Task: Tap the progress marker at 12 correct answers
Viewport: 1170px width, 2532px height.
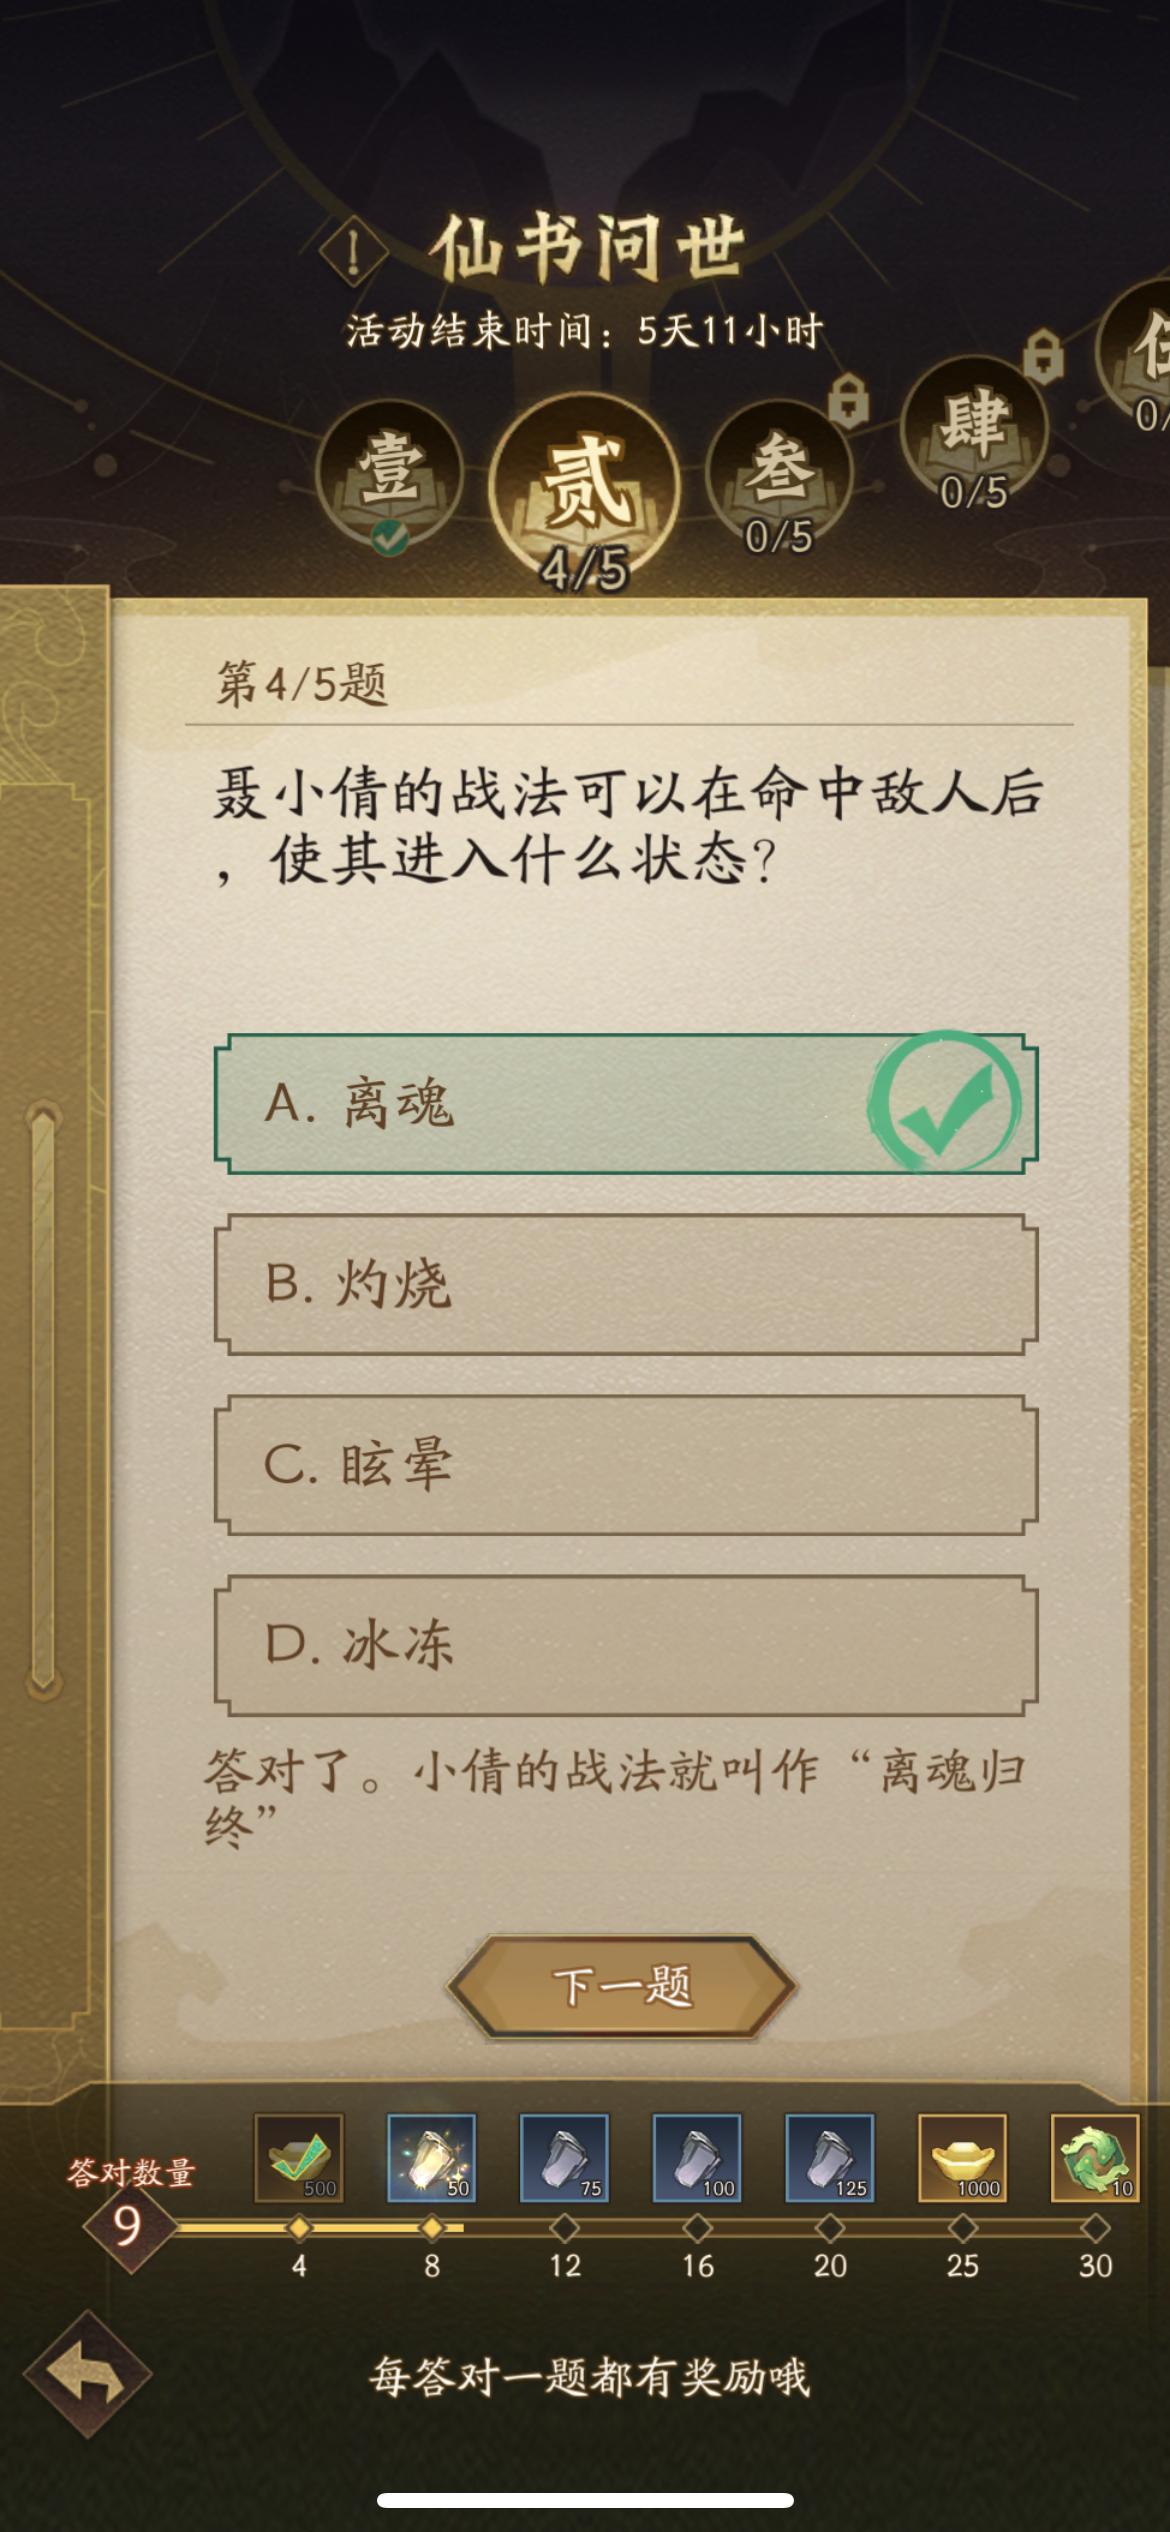Action: (x=565, y=2228)
